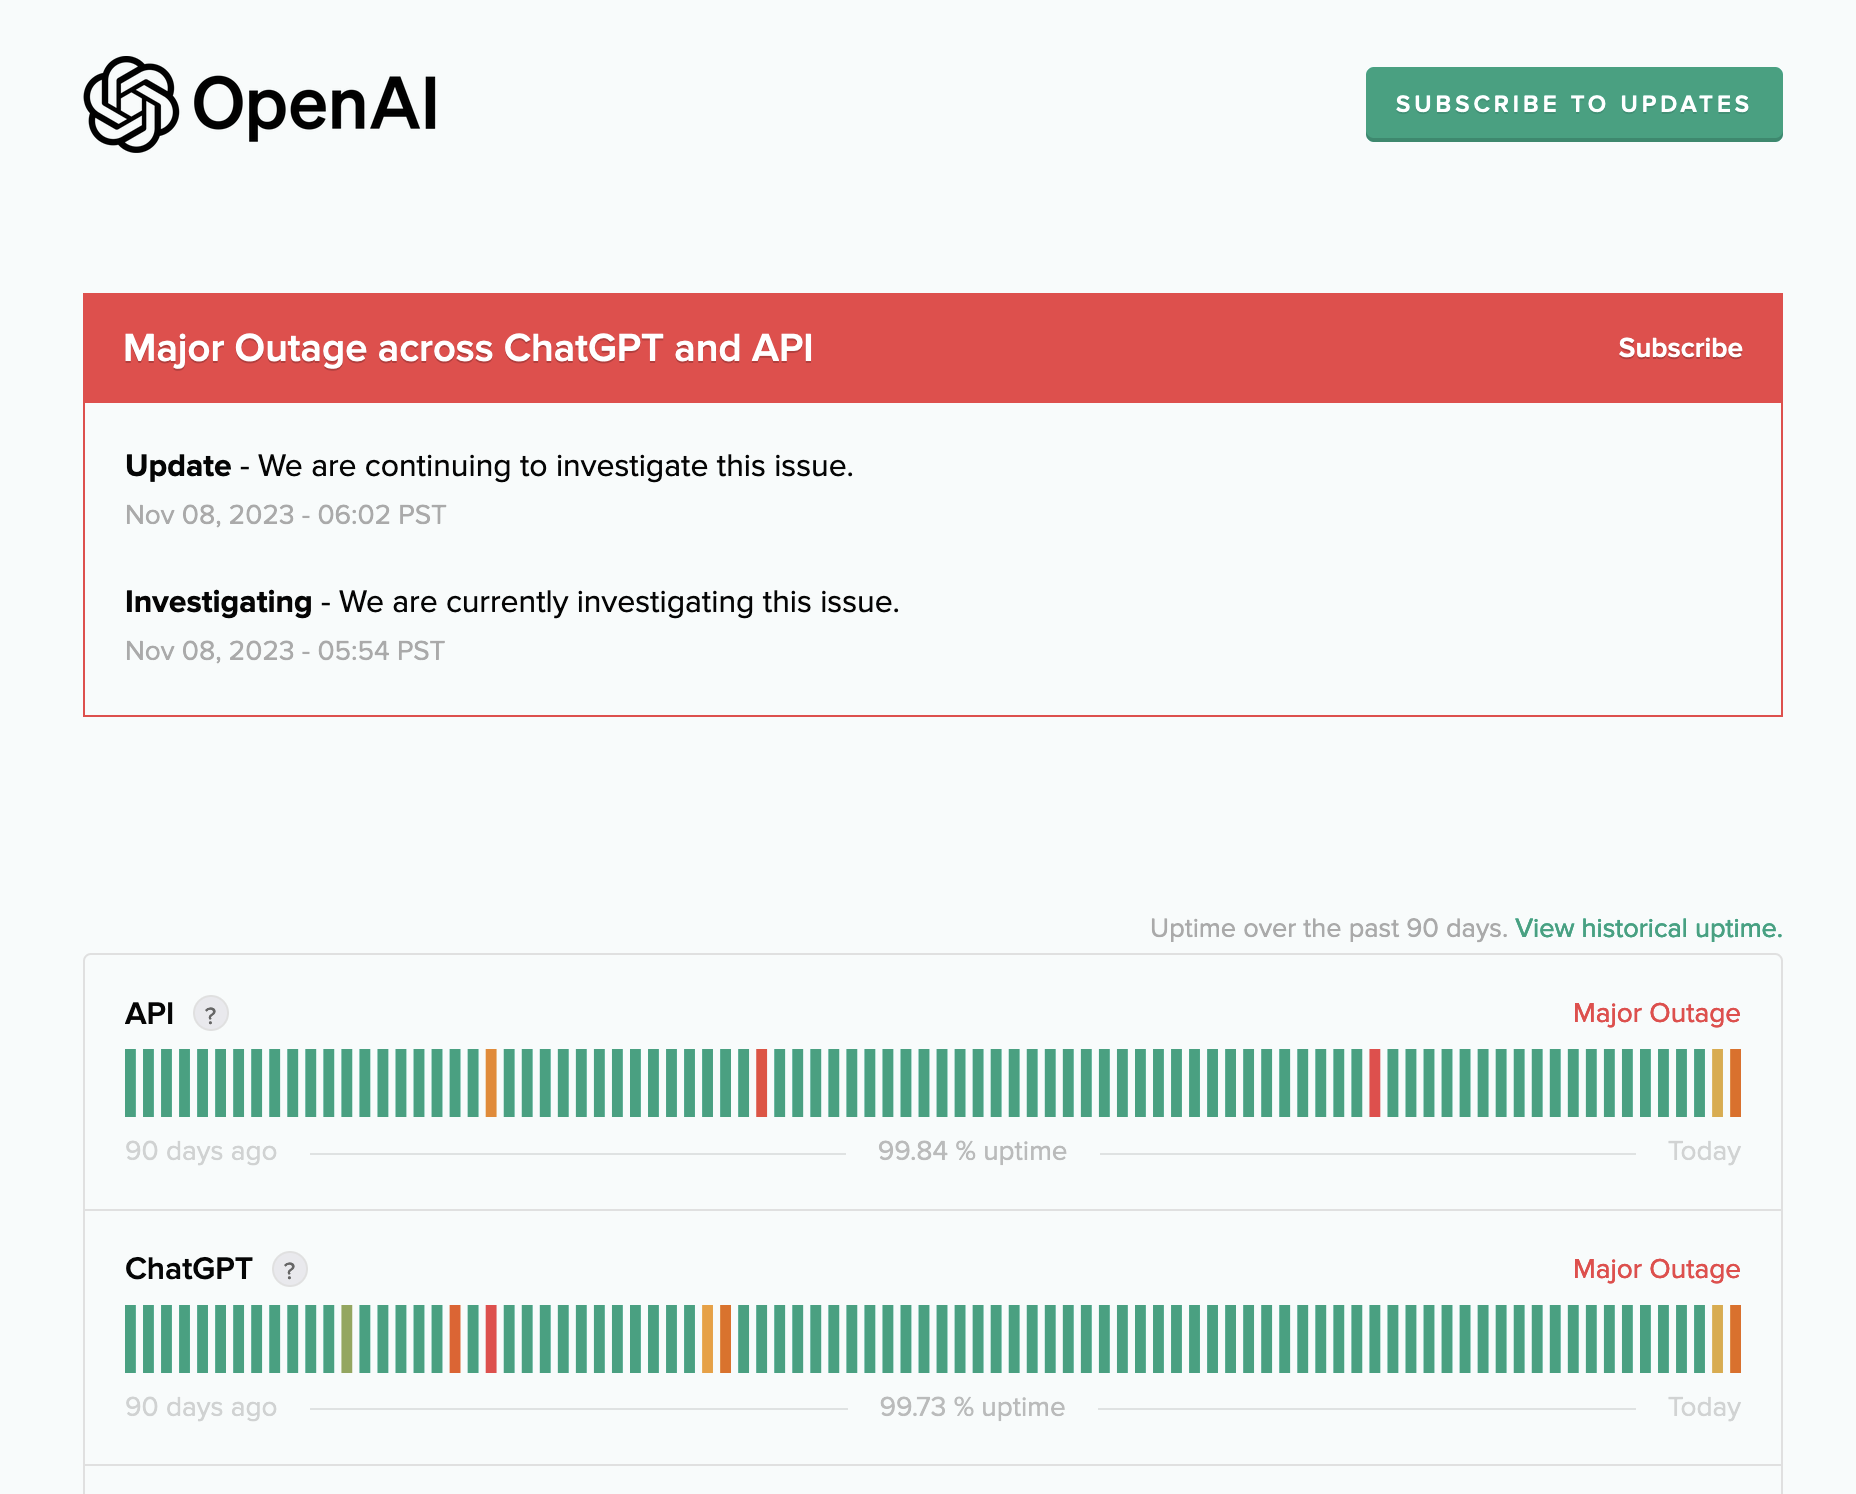Select the API component title
The image size is (1856, 1494).
click(149, 1014)
